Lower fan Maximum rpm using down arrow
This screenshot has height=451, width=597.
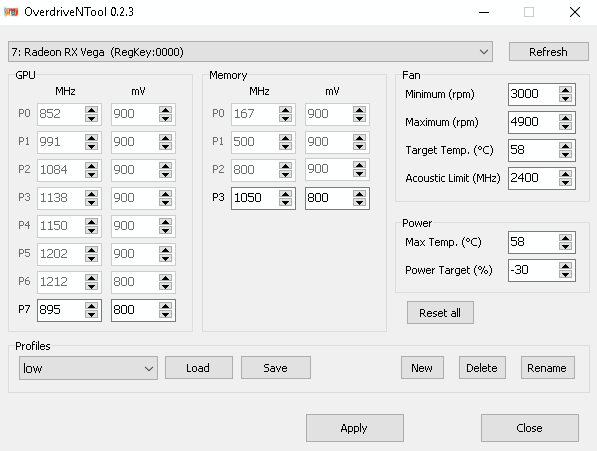pos(565,127)
